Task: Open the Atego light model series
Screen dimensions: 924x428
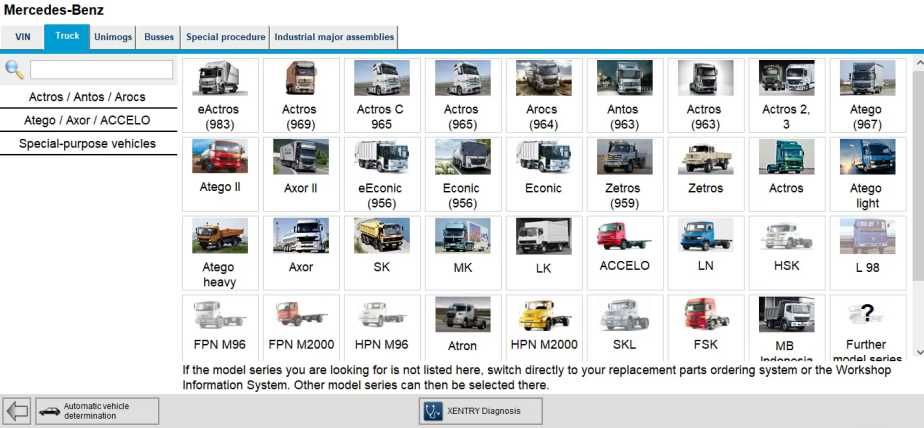Action: [868, 174]
